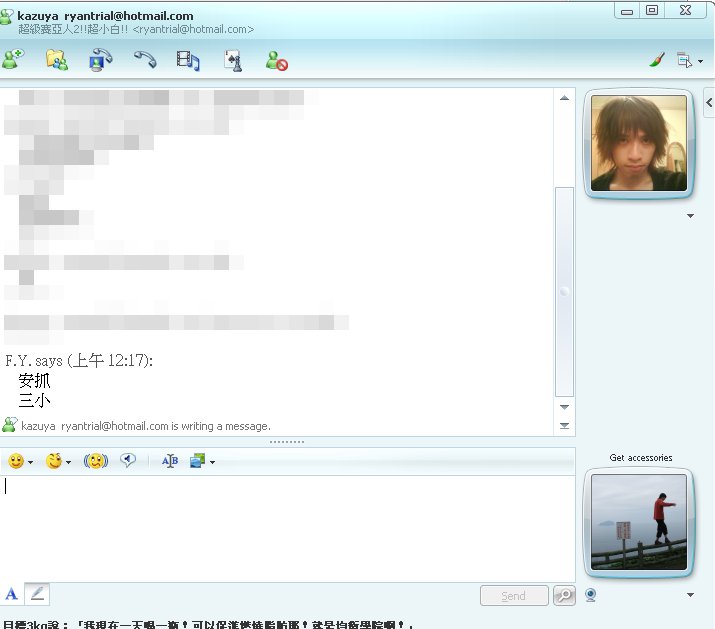Viewport: 715px width, 629px height.
Task: Open the emoticons dropdown
Action: click(31, 462)
